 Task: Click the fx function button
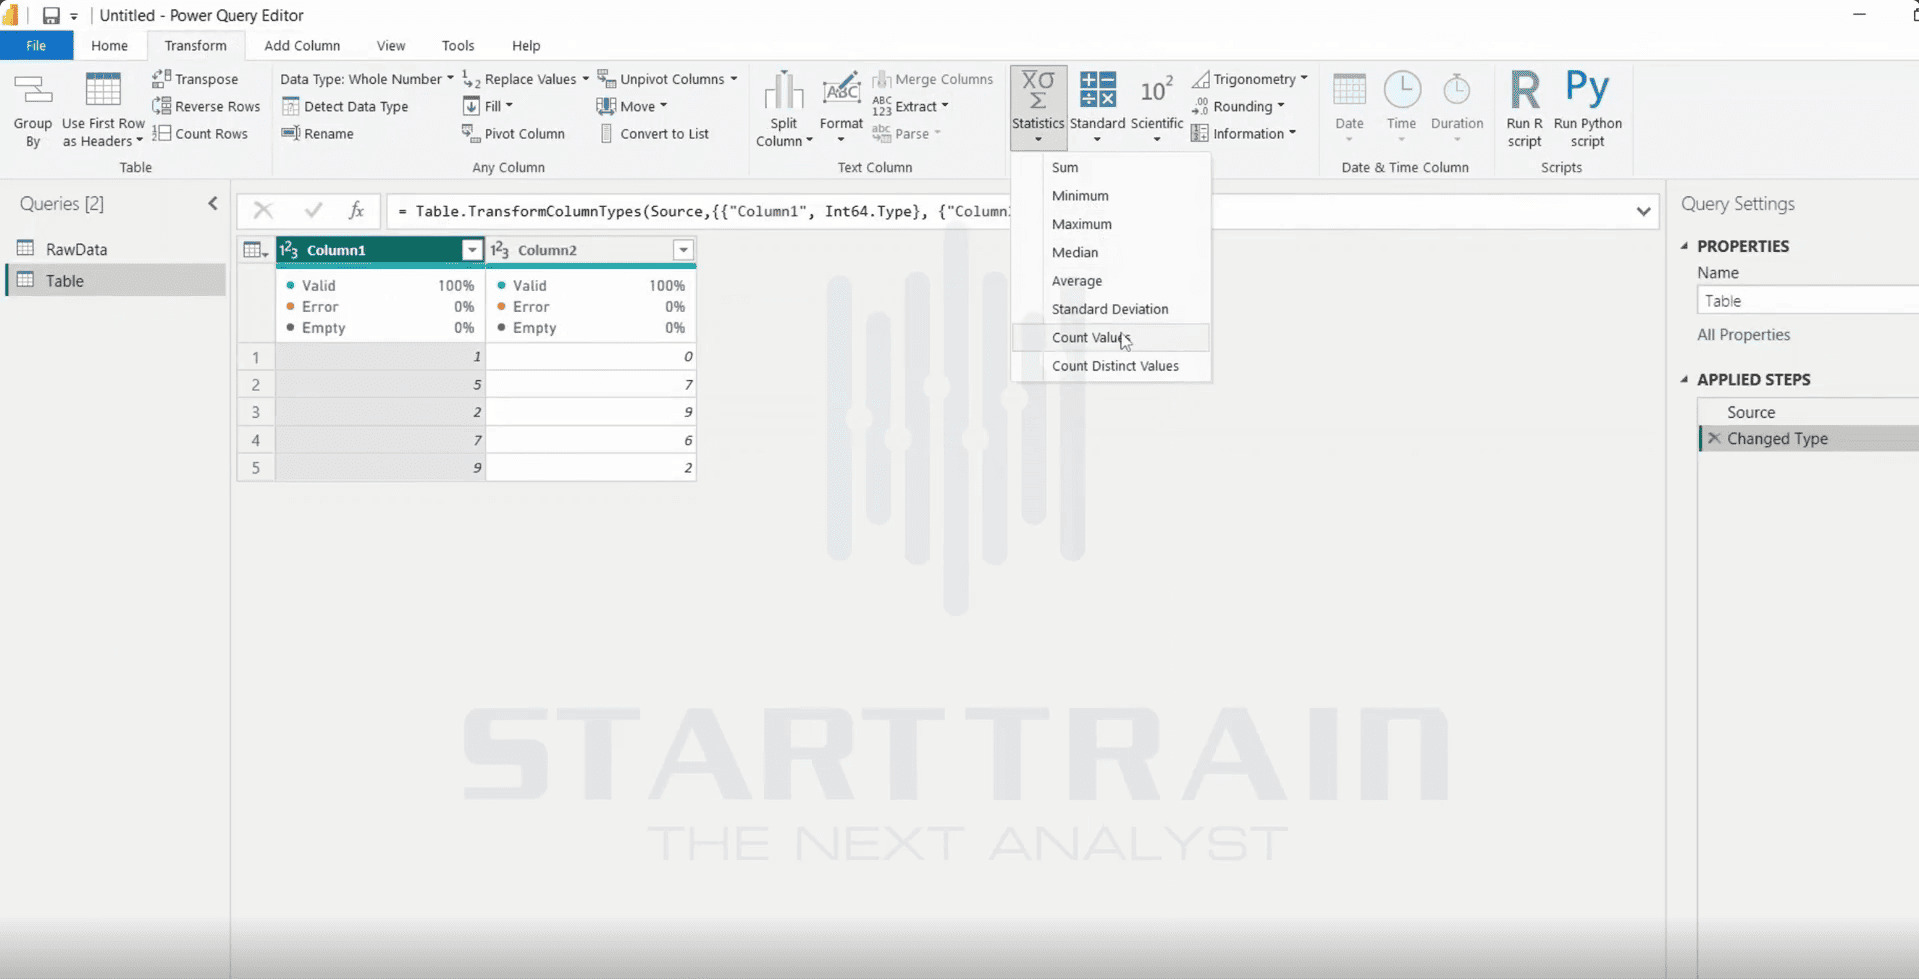pos(356,210)
